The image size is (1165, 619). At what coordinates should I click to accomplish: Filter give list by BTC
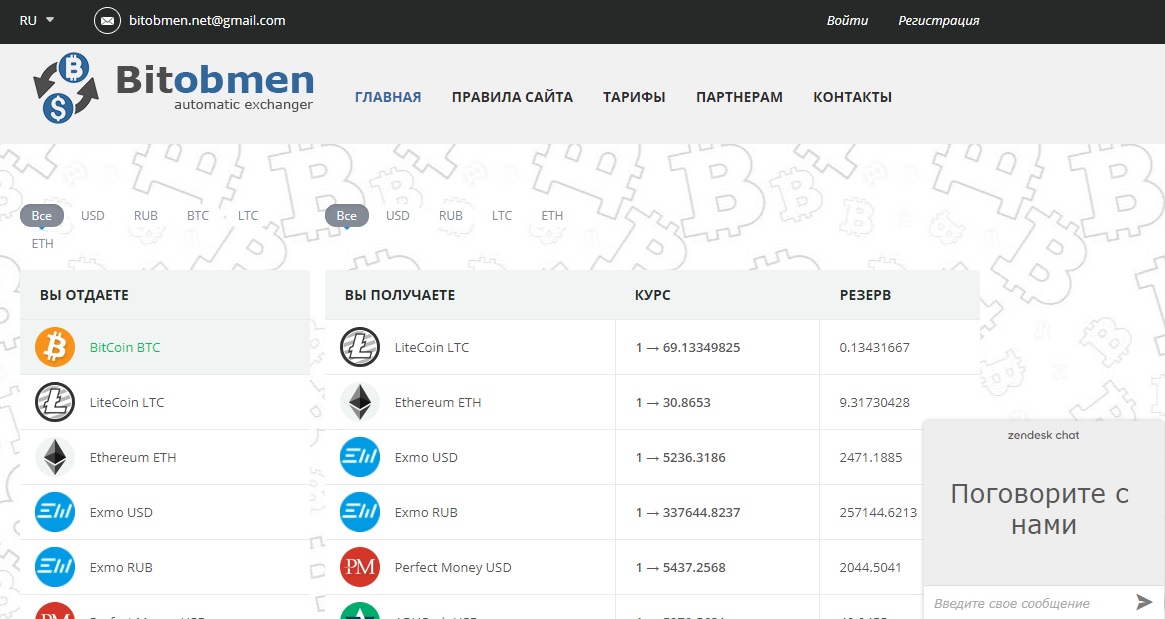tap(198, 215)
